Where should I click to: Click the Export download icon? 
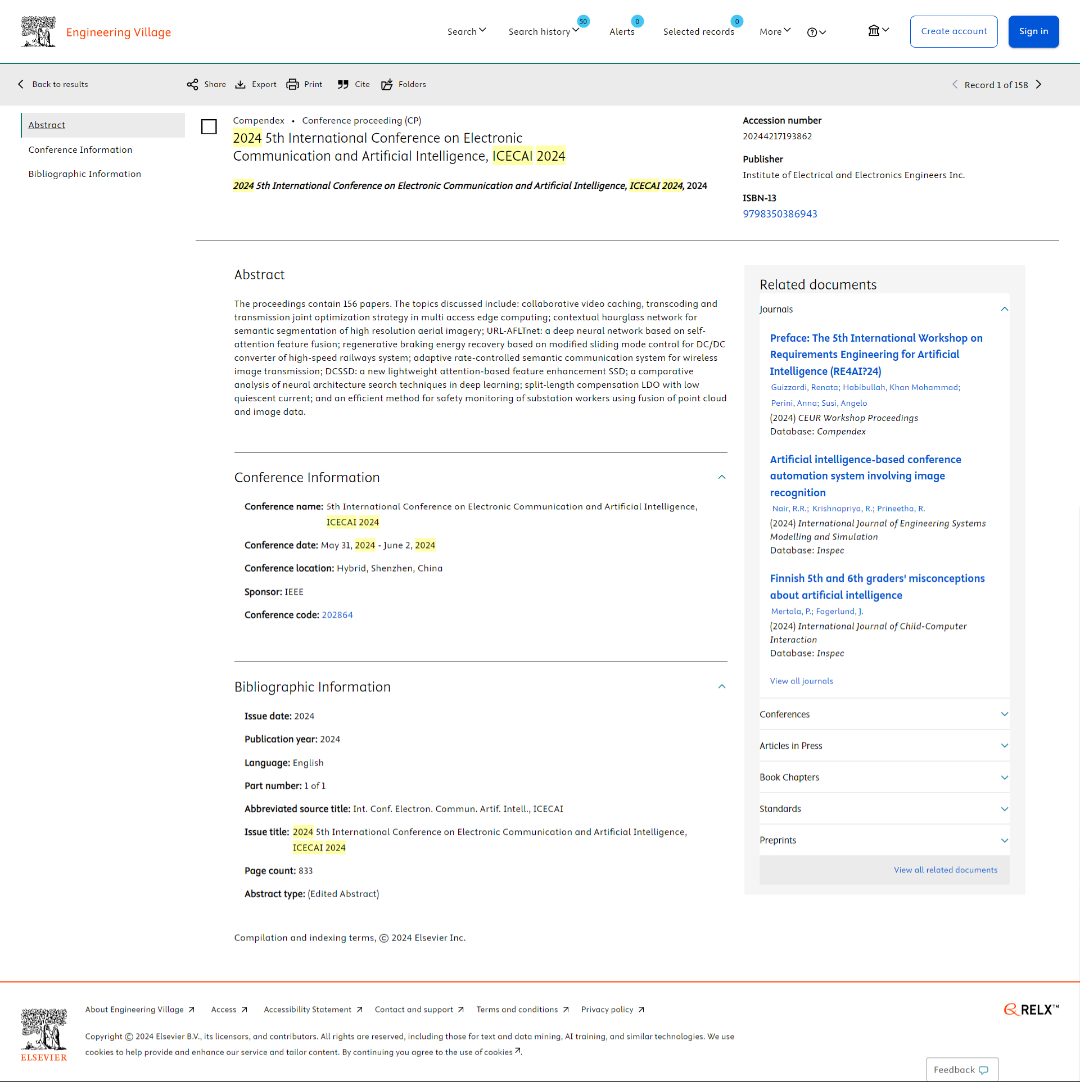click(x=240, y=85)
